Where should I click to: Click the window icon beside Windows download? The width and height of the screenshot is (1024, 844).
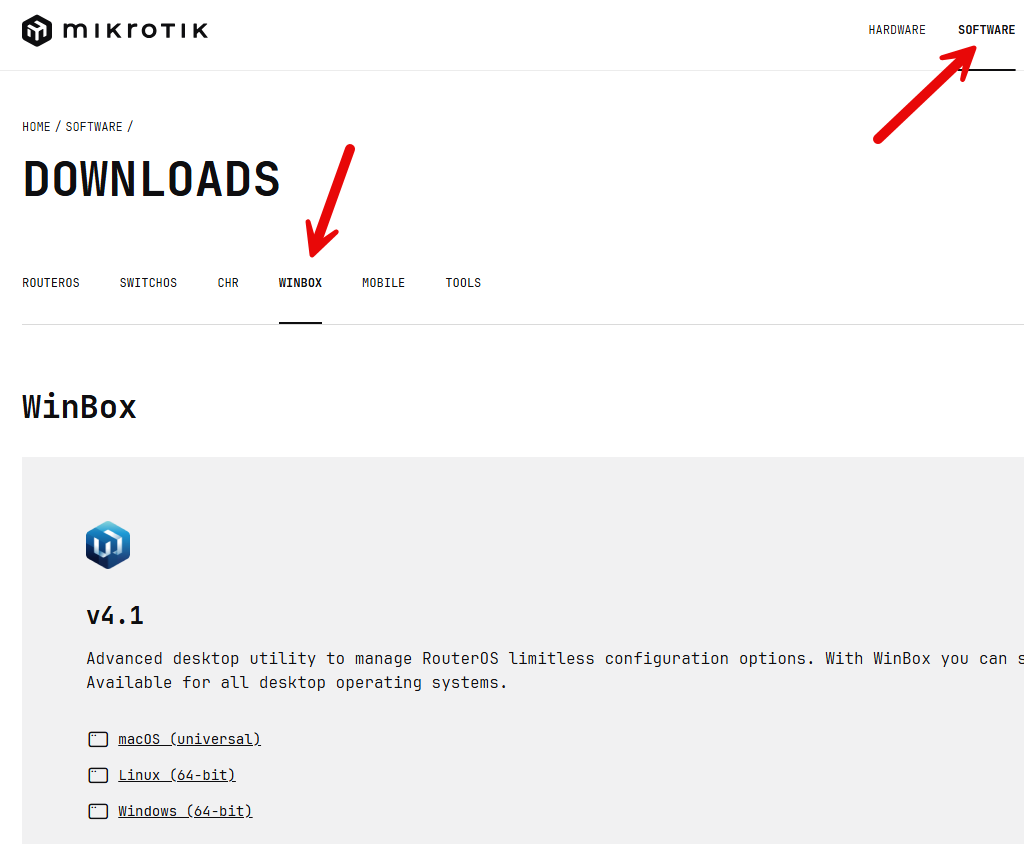click(98, 812)
